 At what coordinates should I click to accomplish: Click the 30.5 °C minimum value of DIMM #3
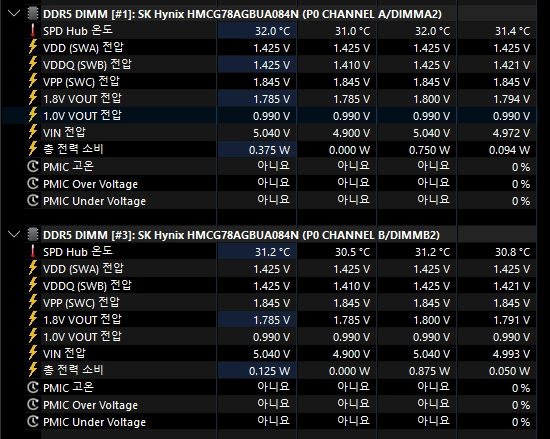353,252
